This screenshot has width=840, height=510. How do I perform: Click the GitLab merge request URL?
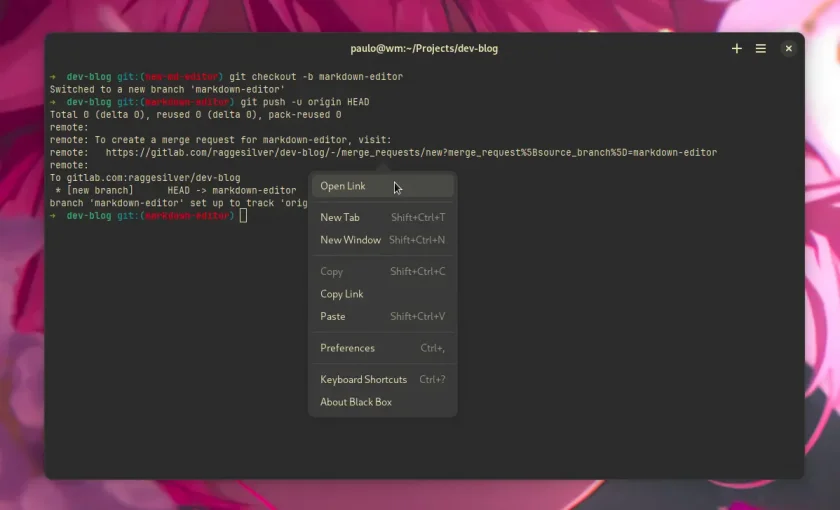pos(411,153)
